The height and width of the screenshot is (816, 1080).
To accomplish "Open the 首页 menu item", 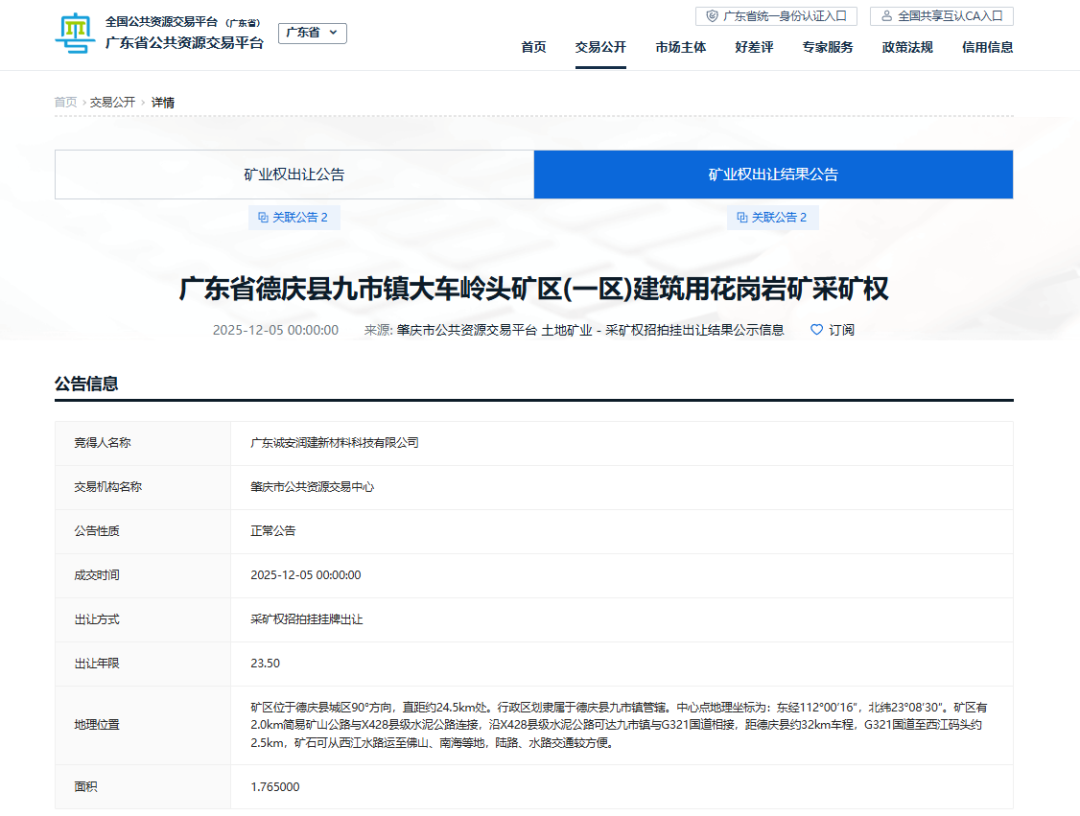I will (x=533, y=47).
